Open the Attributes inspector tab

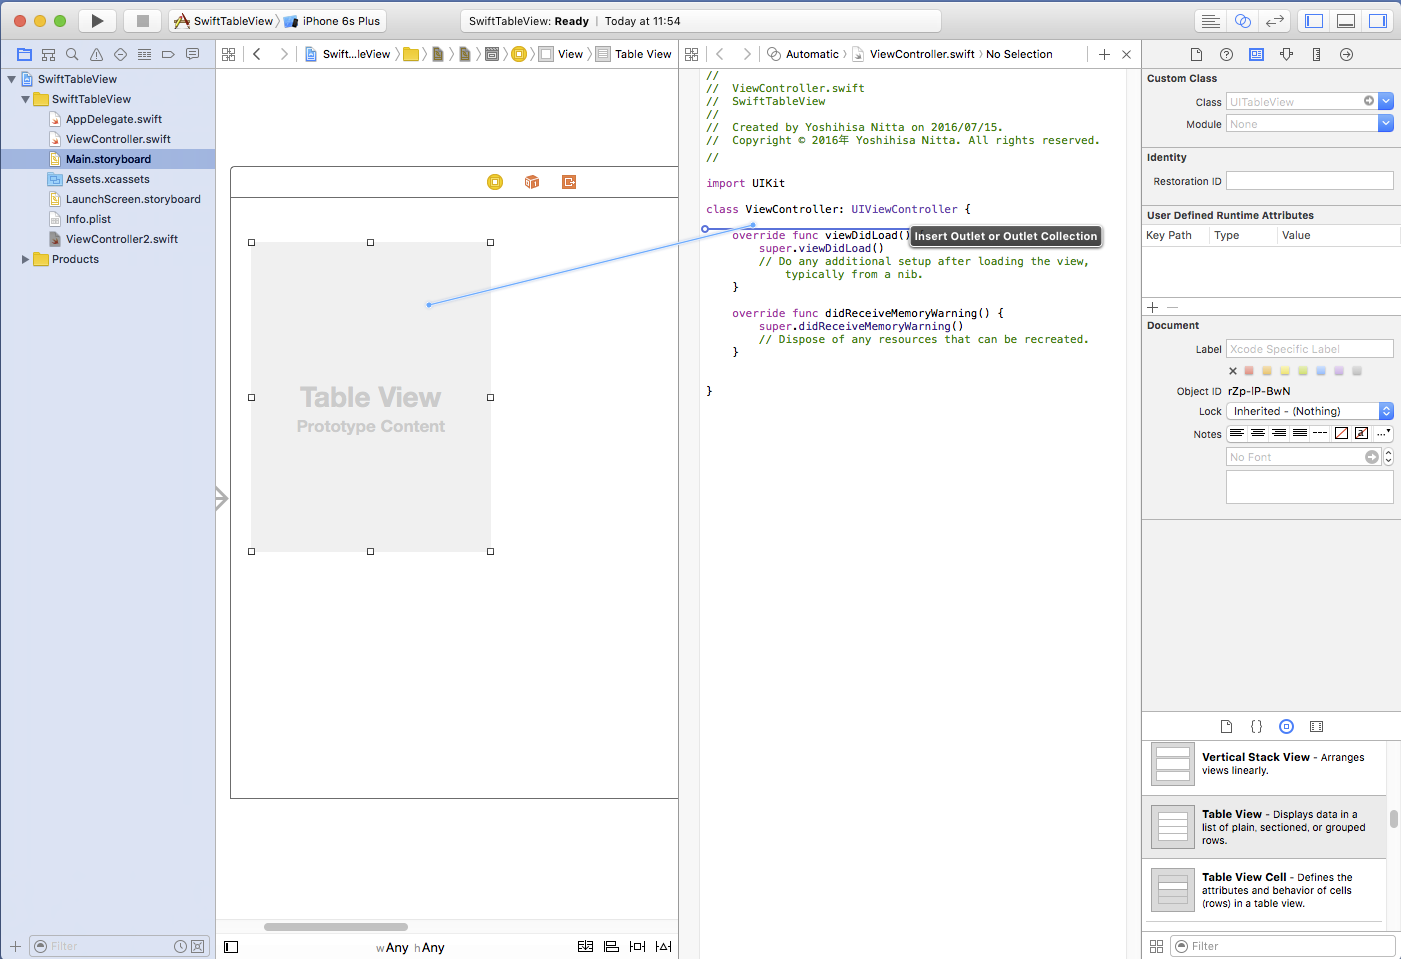[x=1286, y=55]
